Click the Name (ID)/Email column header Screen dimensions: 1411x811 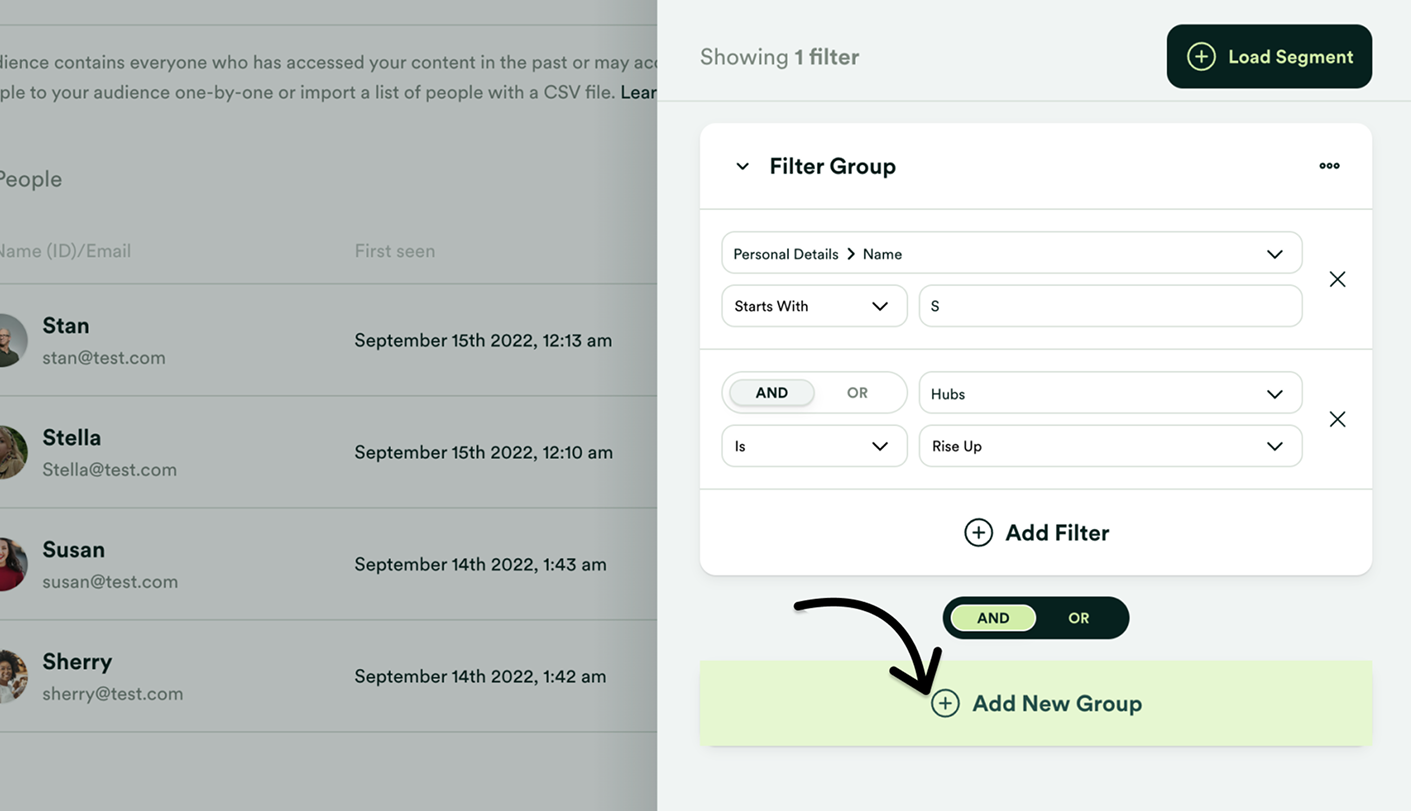coord(63,251)
